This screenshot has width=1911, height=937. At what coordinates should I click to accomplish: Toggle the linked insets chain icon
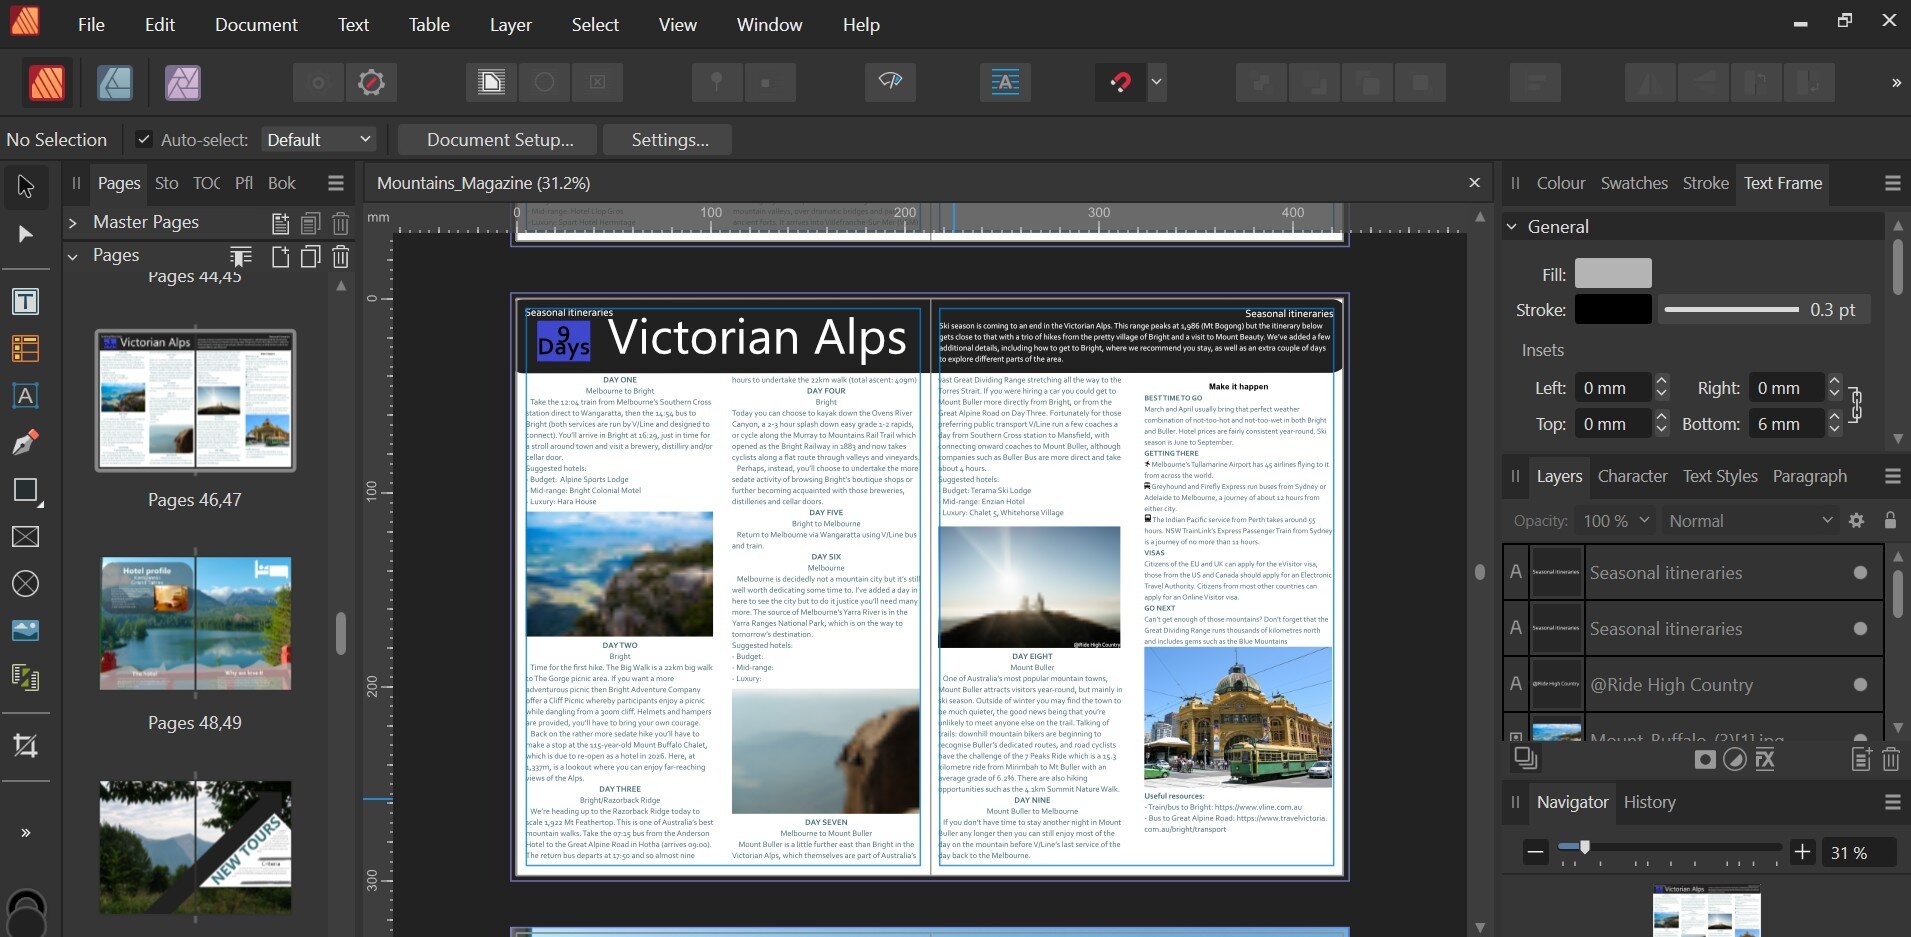(x=1856, y=405)
